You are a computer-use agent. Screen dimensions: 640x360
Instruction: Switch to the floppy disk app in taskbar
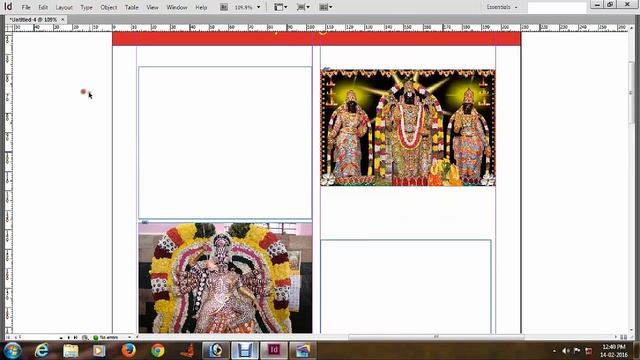point(244,350)
